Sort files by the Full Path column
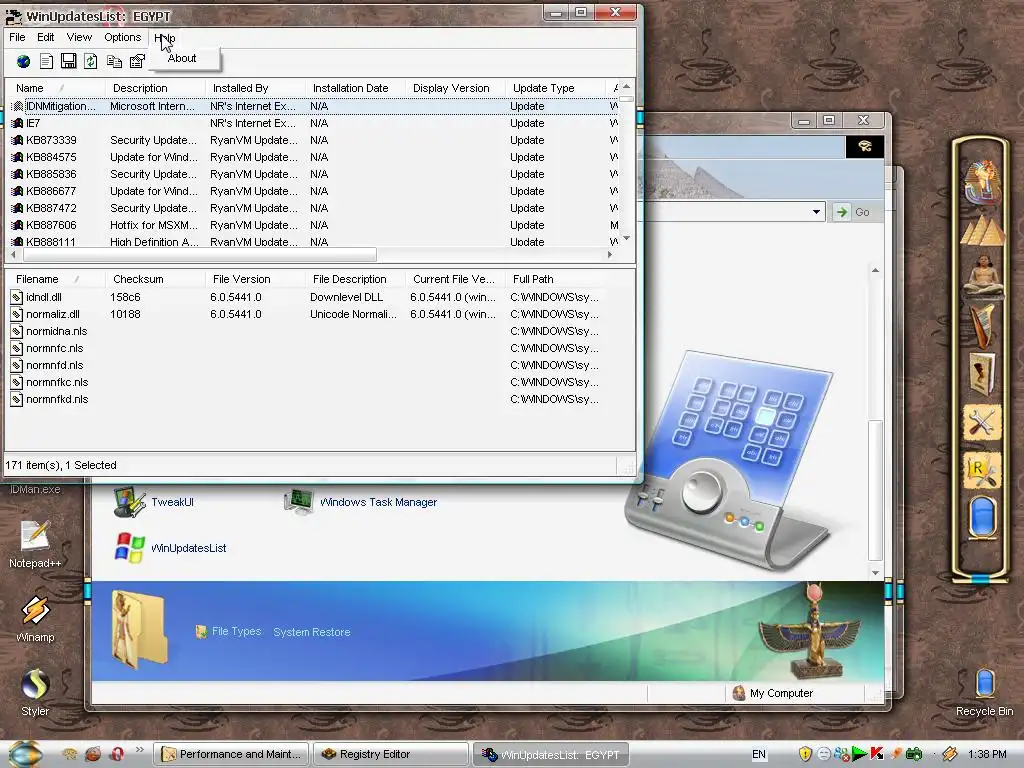The image size is (1024, 768). click(x=555, y=279)
